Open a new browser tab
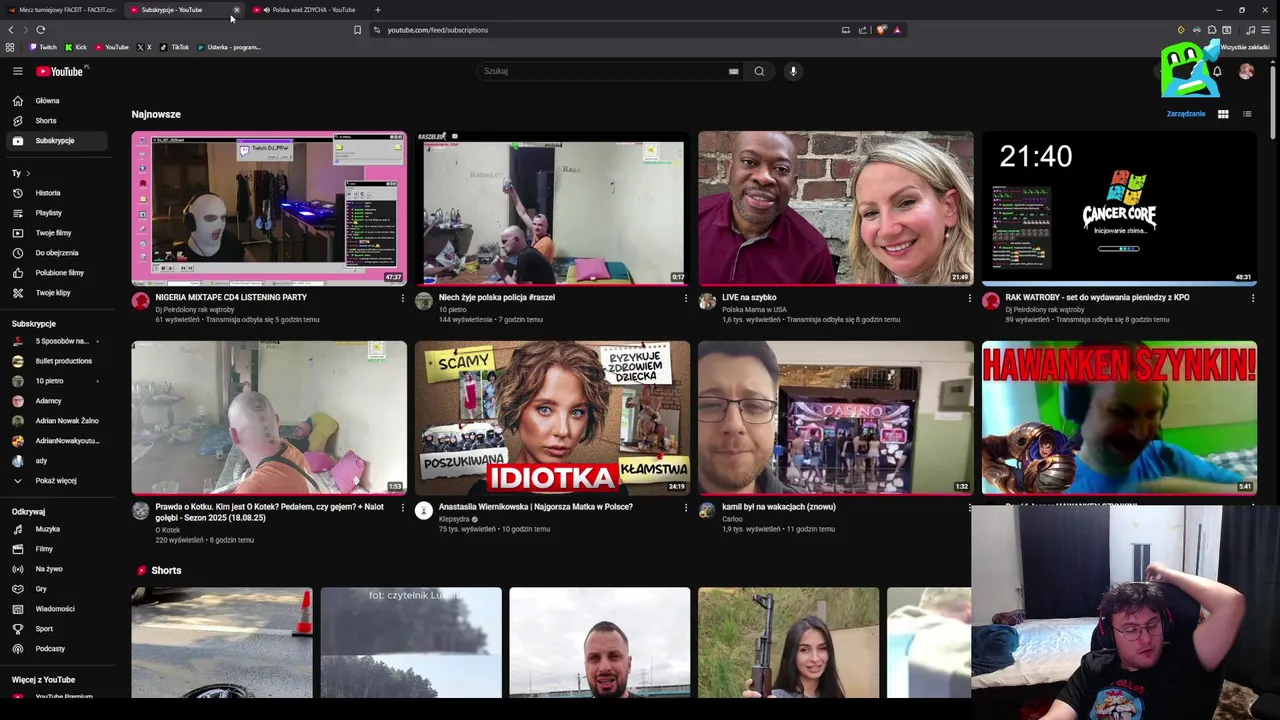This screenshot has height=720, width=1280. click(x=377, y=10)
